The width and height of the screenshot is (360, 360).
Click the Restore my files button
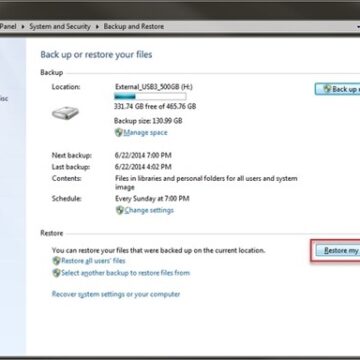point(337,251)
